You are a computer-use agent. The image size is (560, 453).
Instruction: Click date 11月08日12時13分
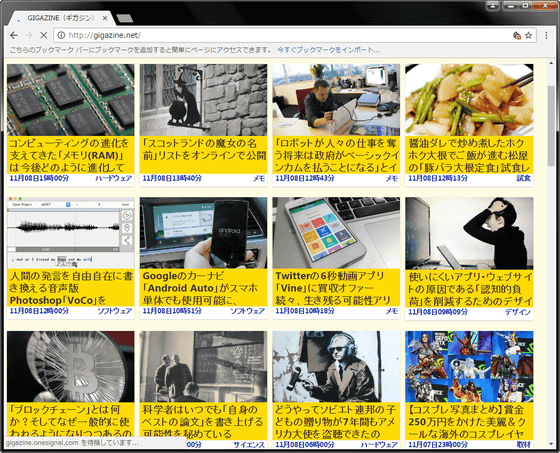tap(438, 178)
